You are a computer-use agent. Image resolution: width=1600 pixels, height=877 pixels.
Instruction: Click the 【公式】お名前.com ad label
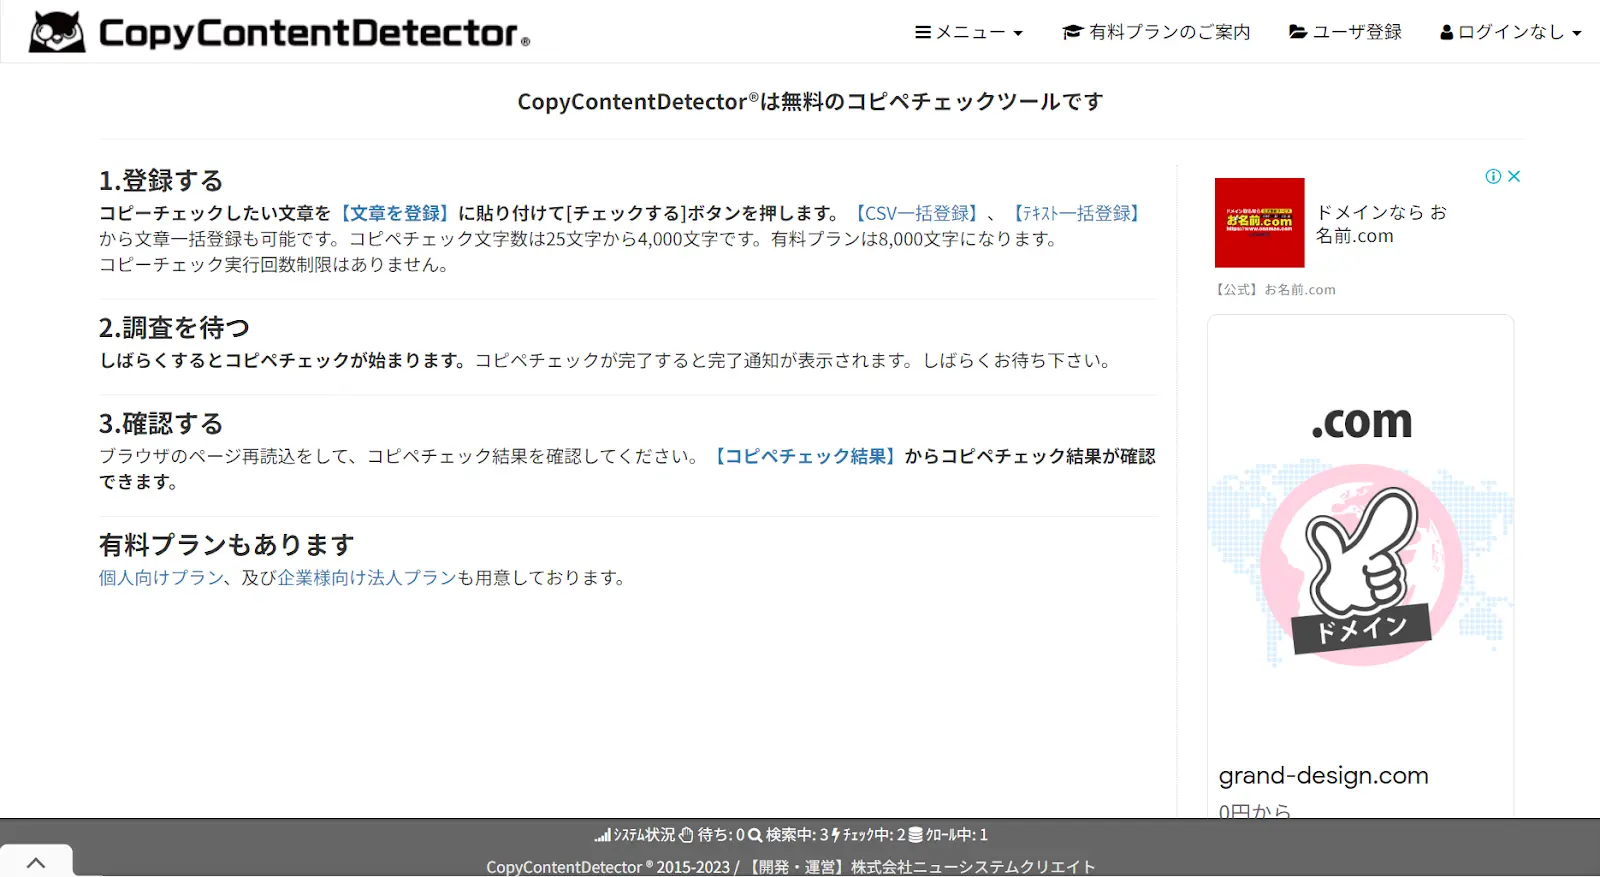point(1274,289)
